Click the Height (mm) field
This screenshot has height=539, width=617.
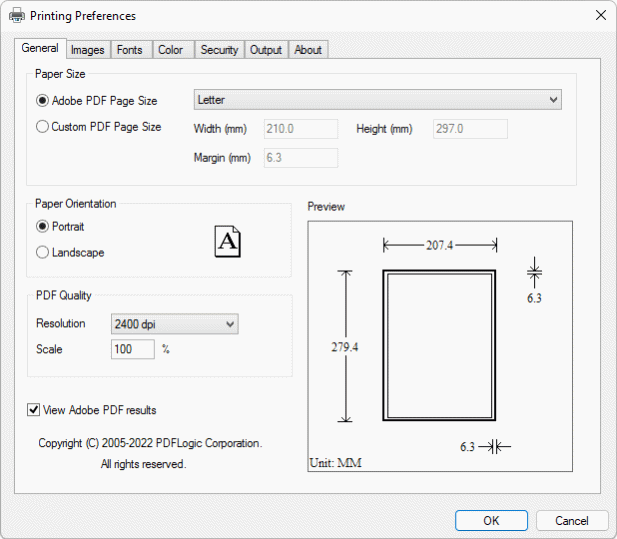tap(470, 129)
